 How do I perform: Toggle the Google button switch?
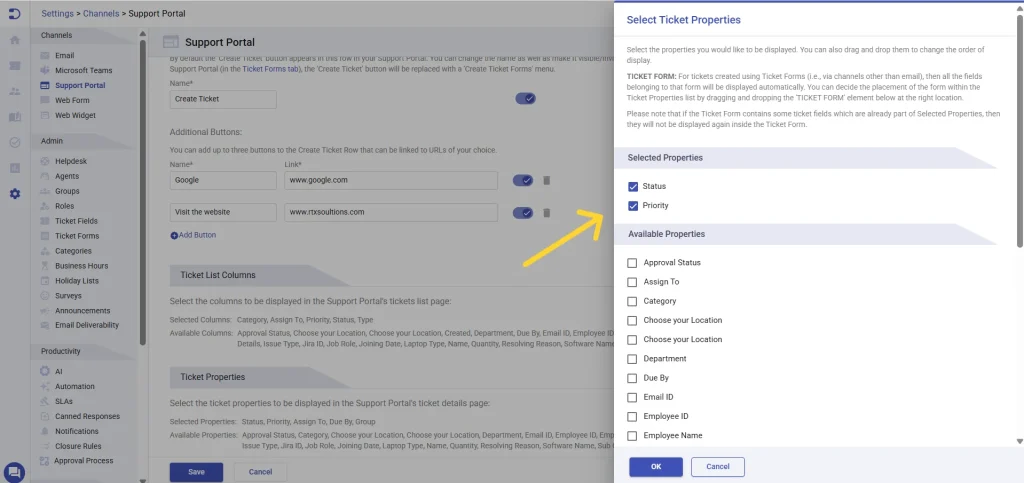coord(523,181)
